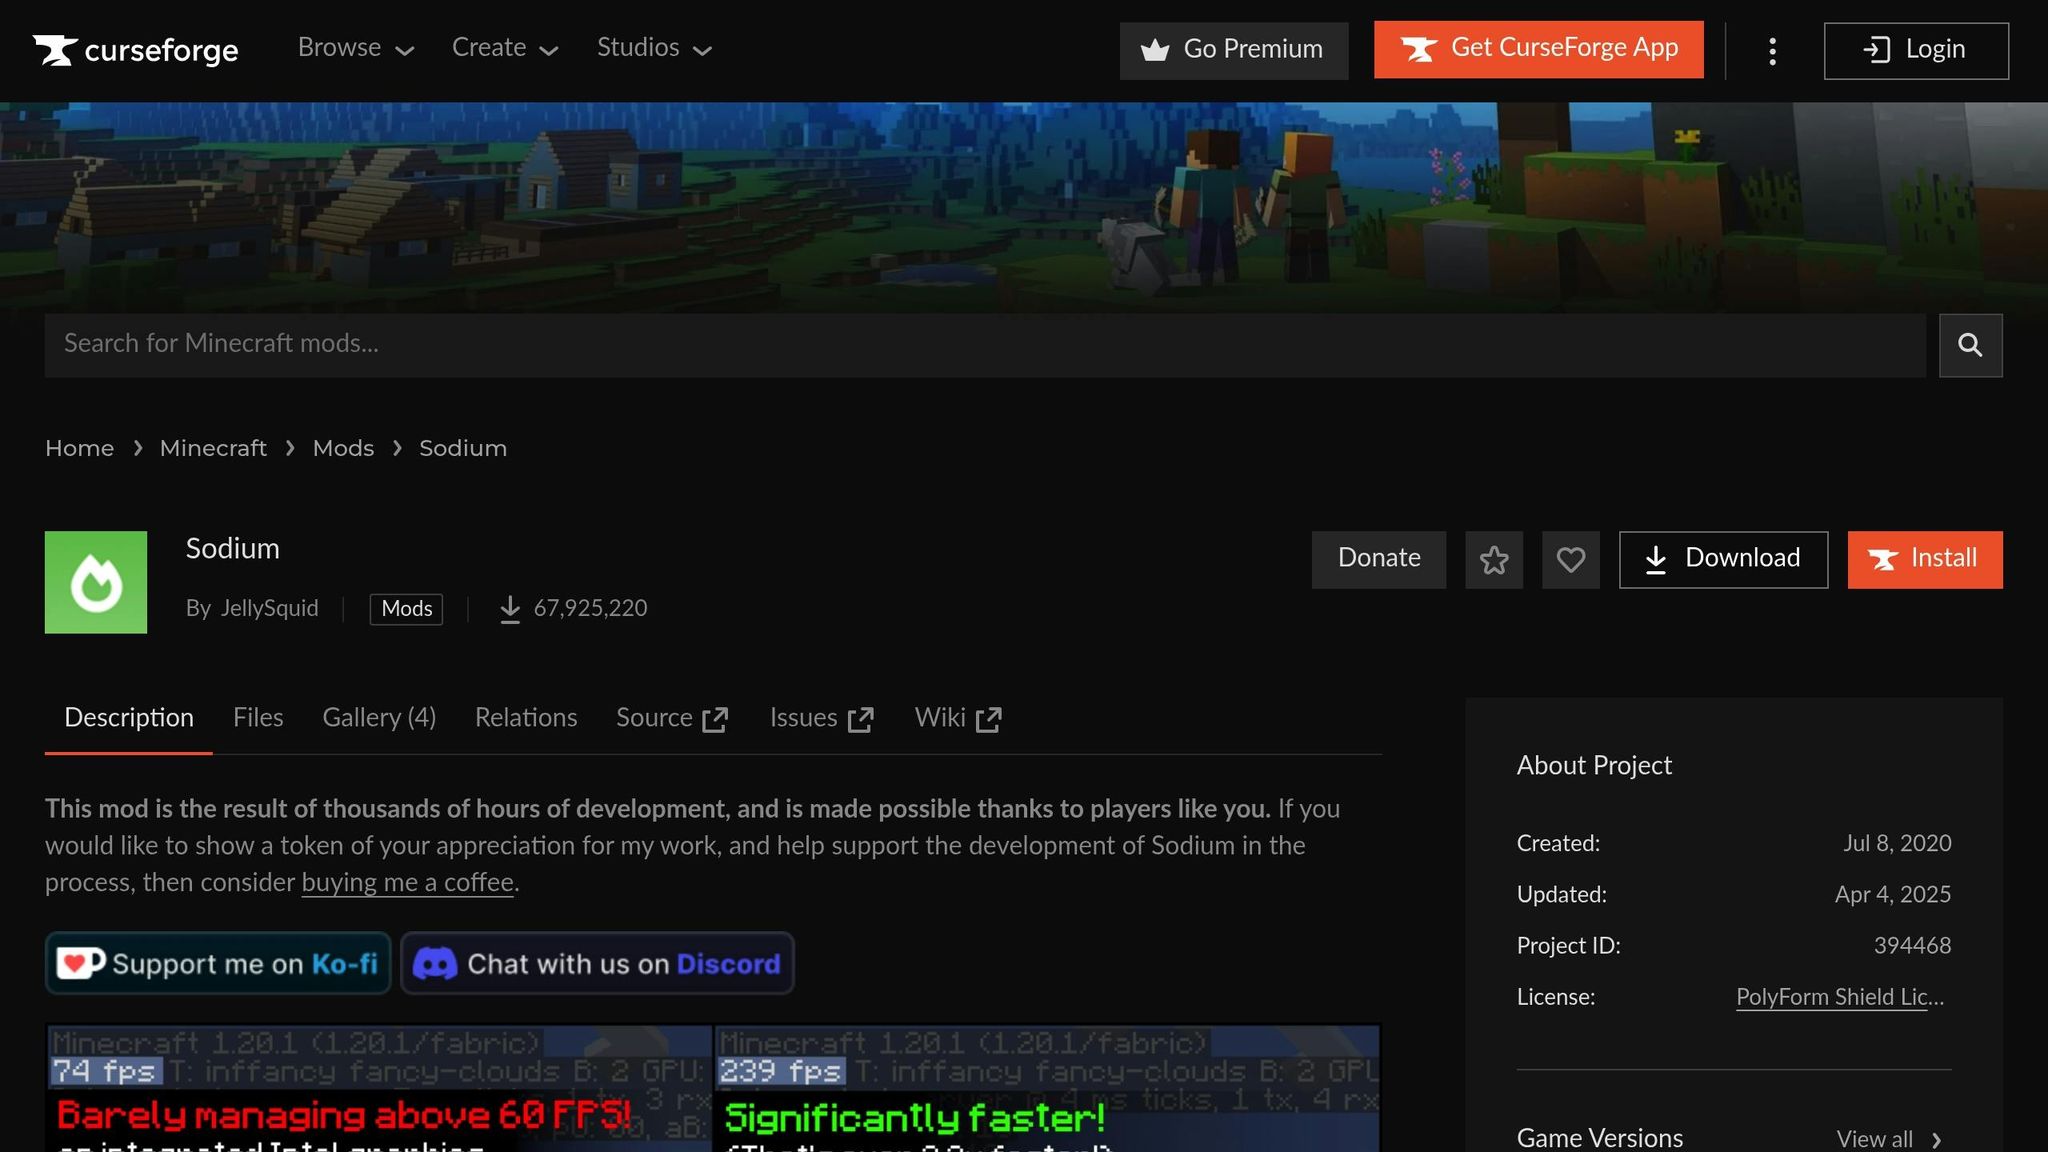Open the CurseForge logo home link
This screenshot has width=2048, height=1152.
[136, 50]
